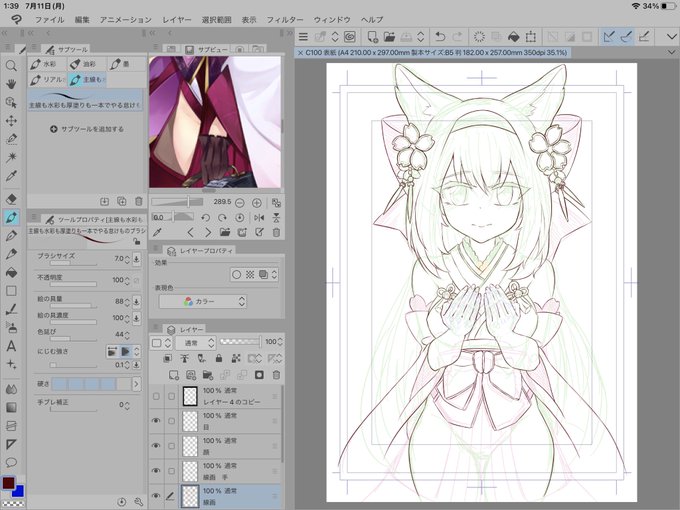Select the Eraser tool in toolbar
Image resolution: width=680 pixels, height=510 pixels.
[x=11, y=199]
